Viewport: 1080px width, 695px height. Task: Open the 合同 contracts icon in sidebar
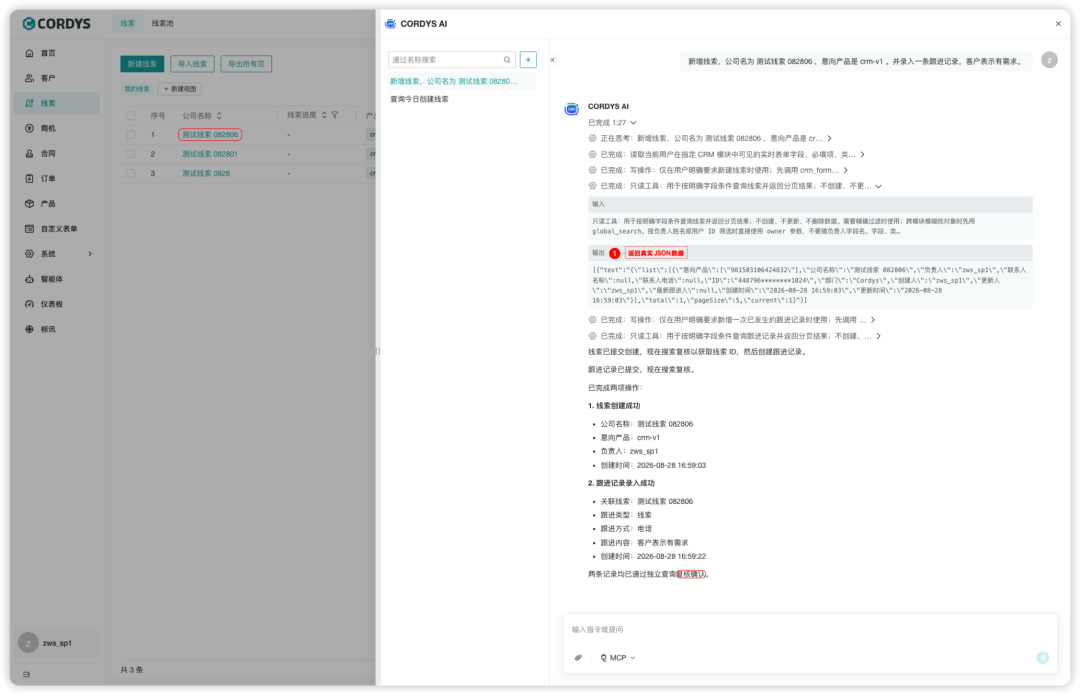pos(29,154)
